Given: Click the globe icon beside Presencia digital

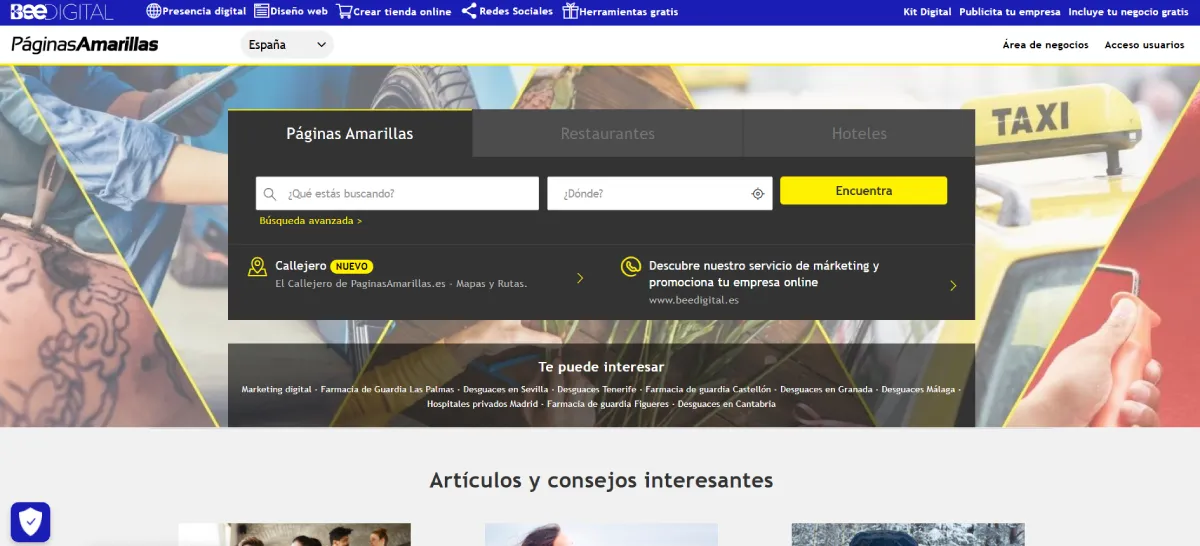Looking at the screenshot, I should pos(153,12).
